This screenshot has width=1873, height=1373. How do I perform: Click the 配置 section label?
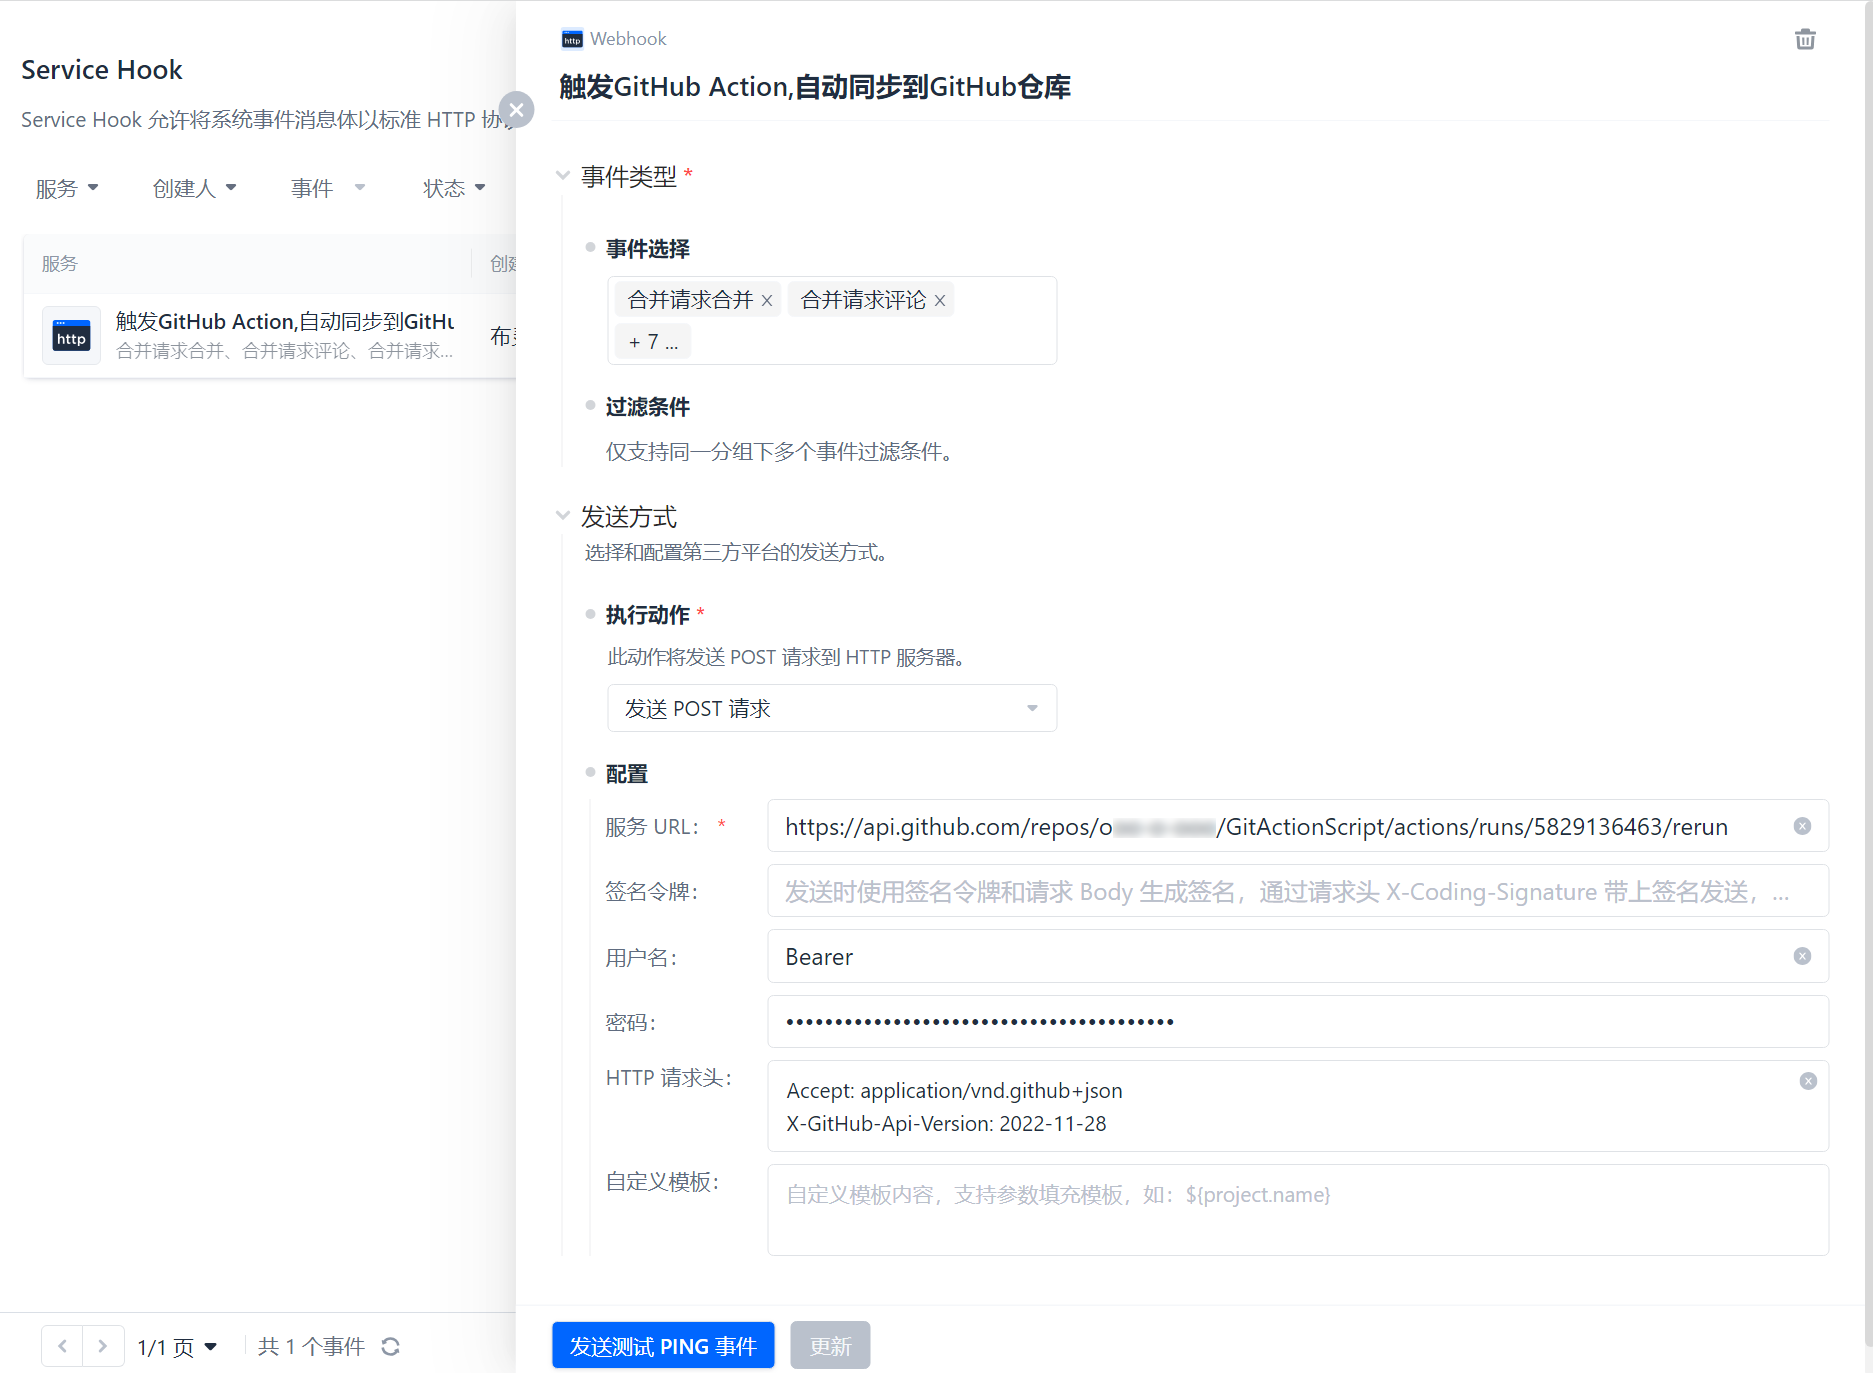pyautogui.click(x=627, y=774)
